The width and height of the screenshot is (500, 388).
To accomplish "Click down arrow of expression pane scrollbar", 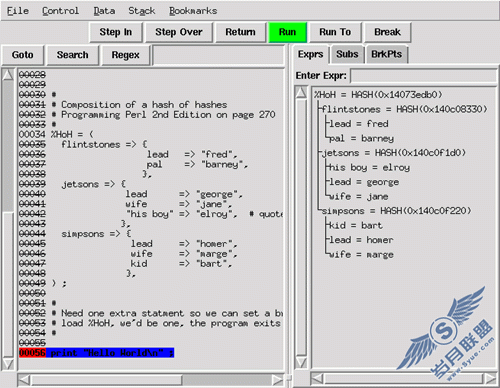I will coord(301,362).
